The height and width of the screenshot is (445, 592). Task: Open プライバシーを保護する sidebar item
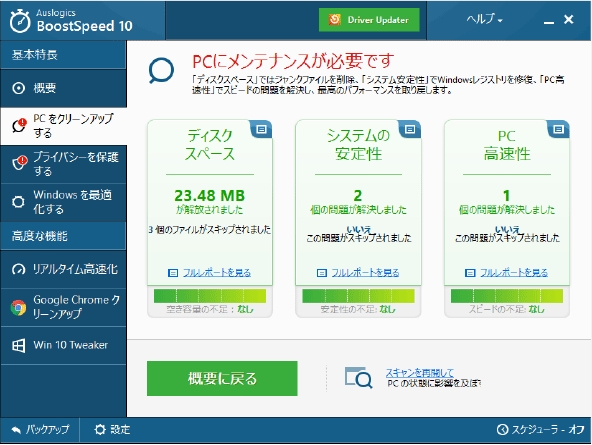63,164
